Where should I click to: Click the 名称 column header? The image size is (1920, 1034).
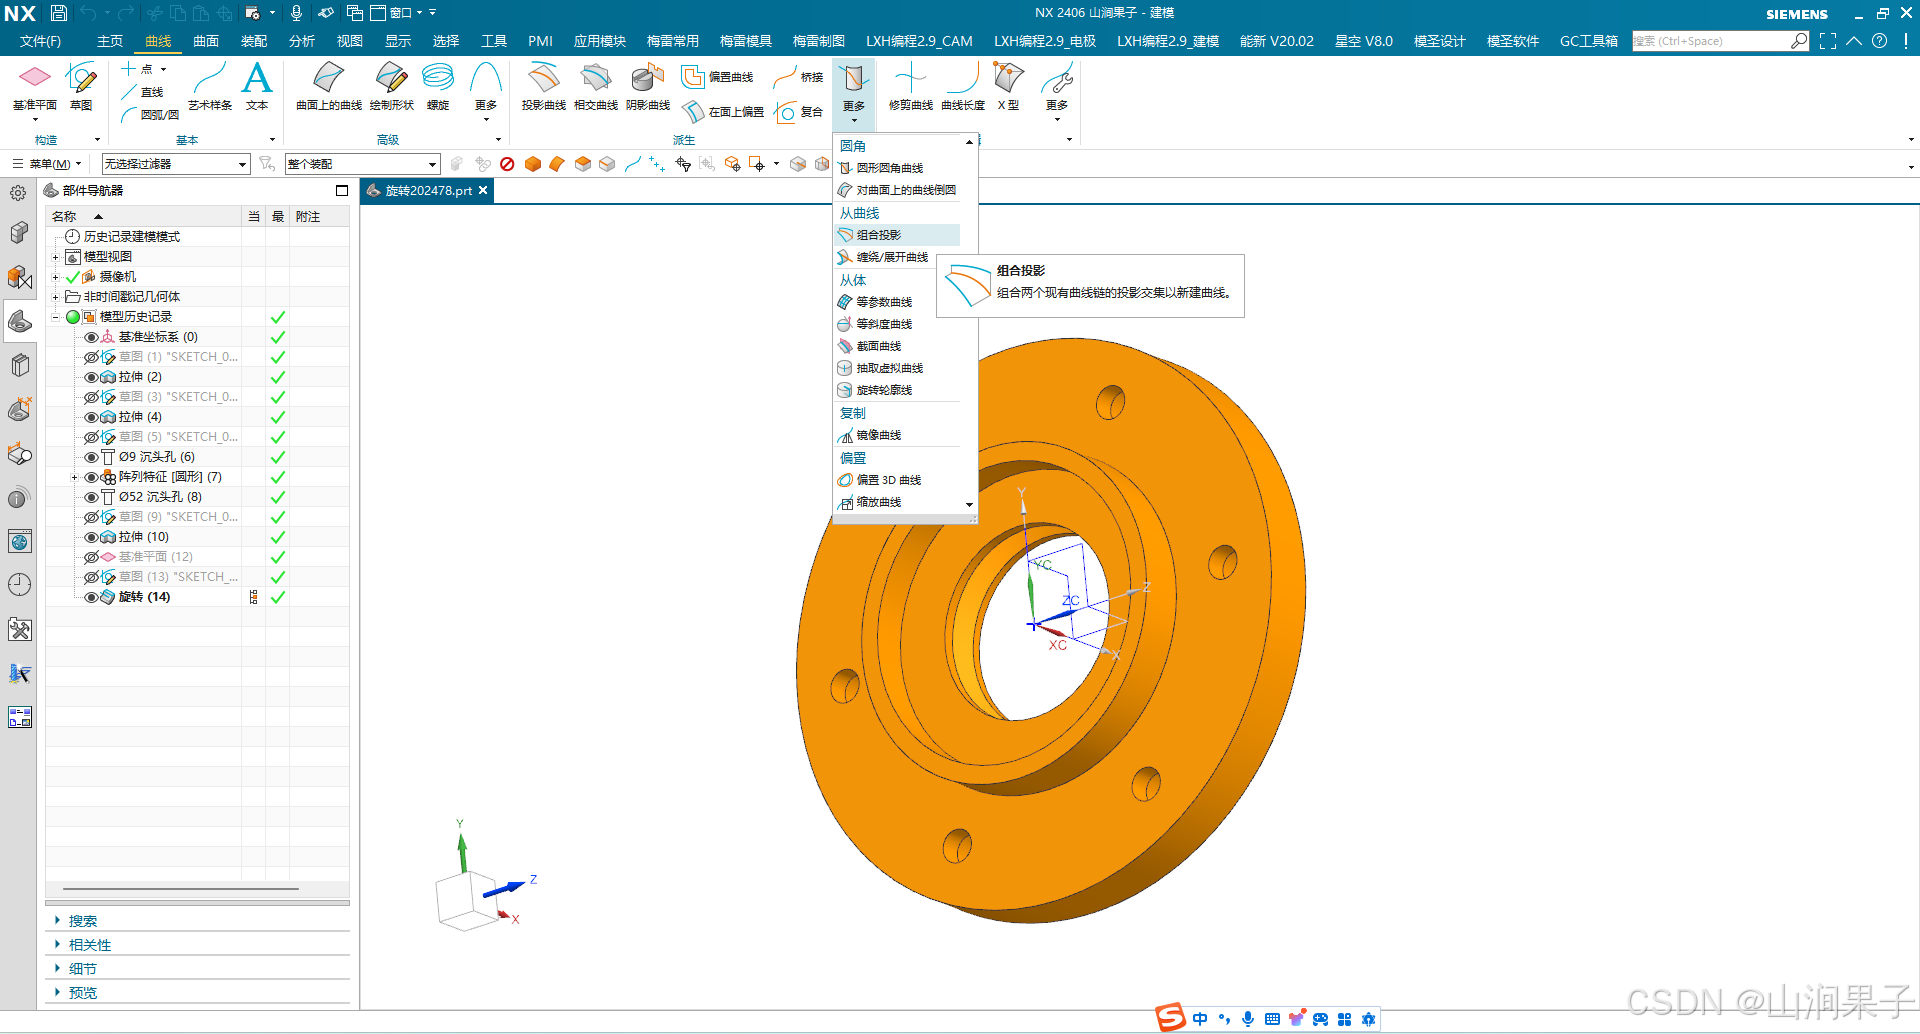[144, 216]
